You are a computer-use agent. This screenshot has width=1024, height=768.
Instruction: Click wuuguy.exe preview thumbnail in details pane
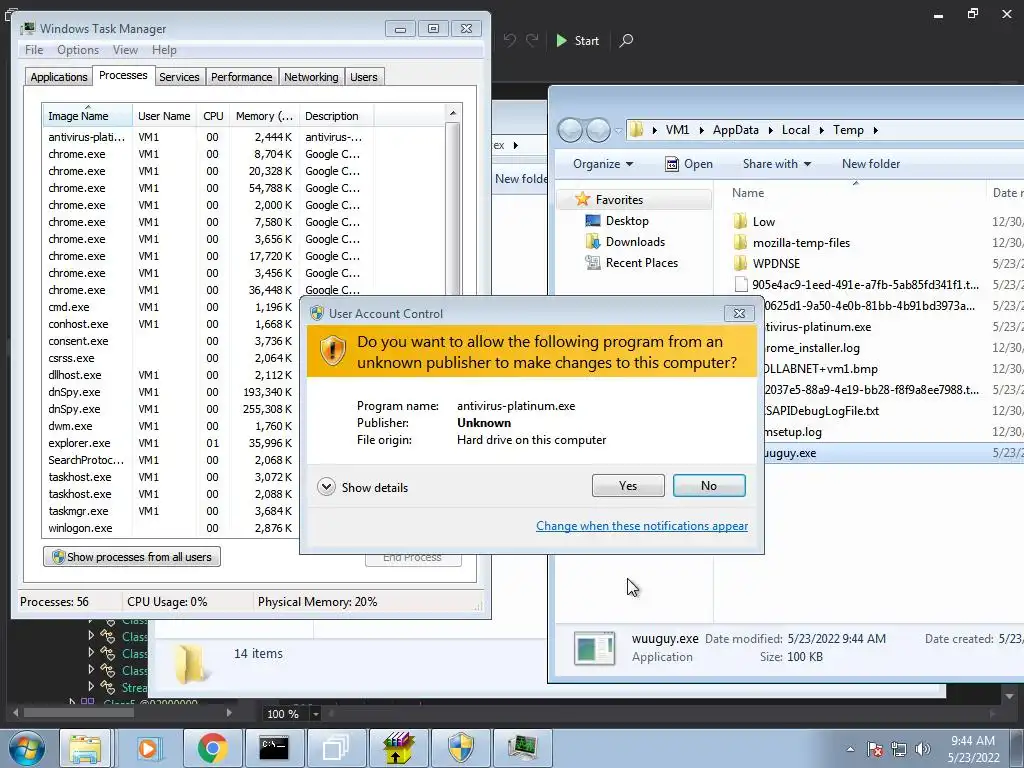click(x=594, y=648)
